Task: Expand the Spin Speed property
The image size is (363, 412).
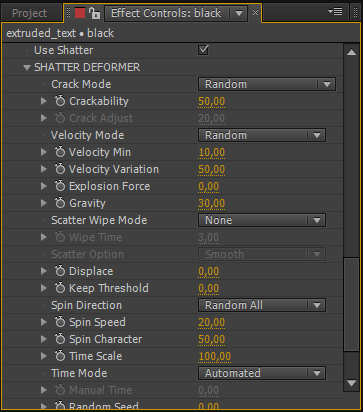Action: click(44, 322)
